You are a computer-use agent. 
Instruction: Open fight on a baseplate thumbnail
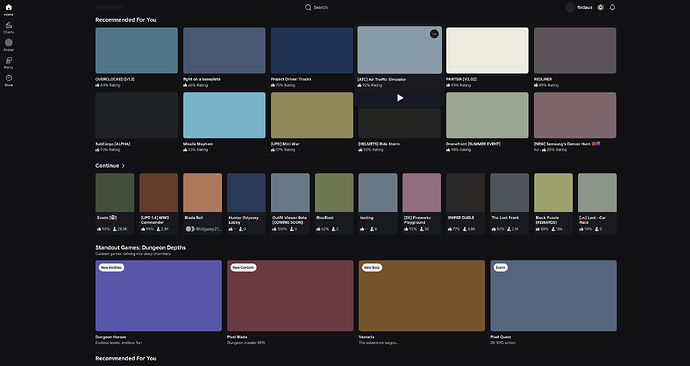(224, 51)
